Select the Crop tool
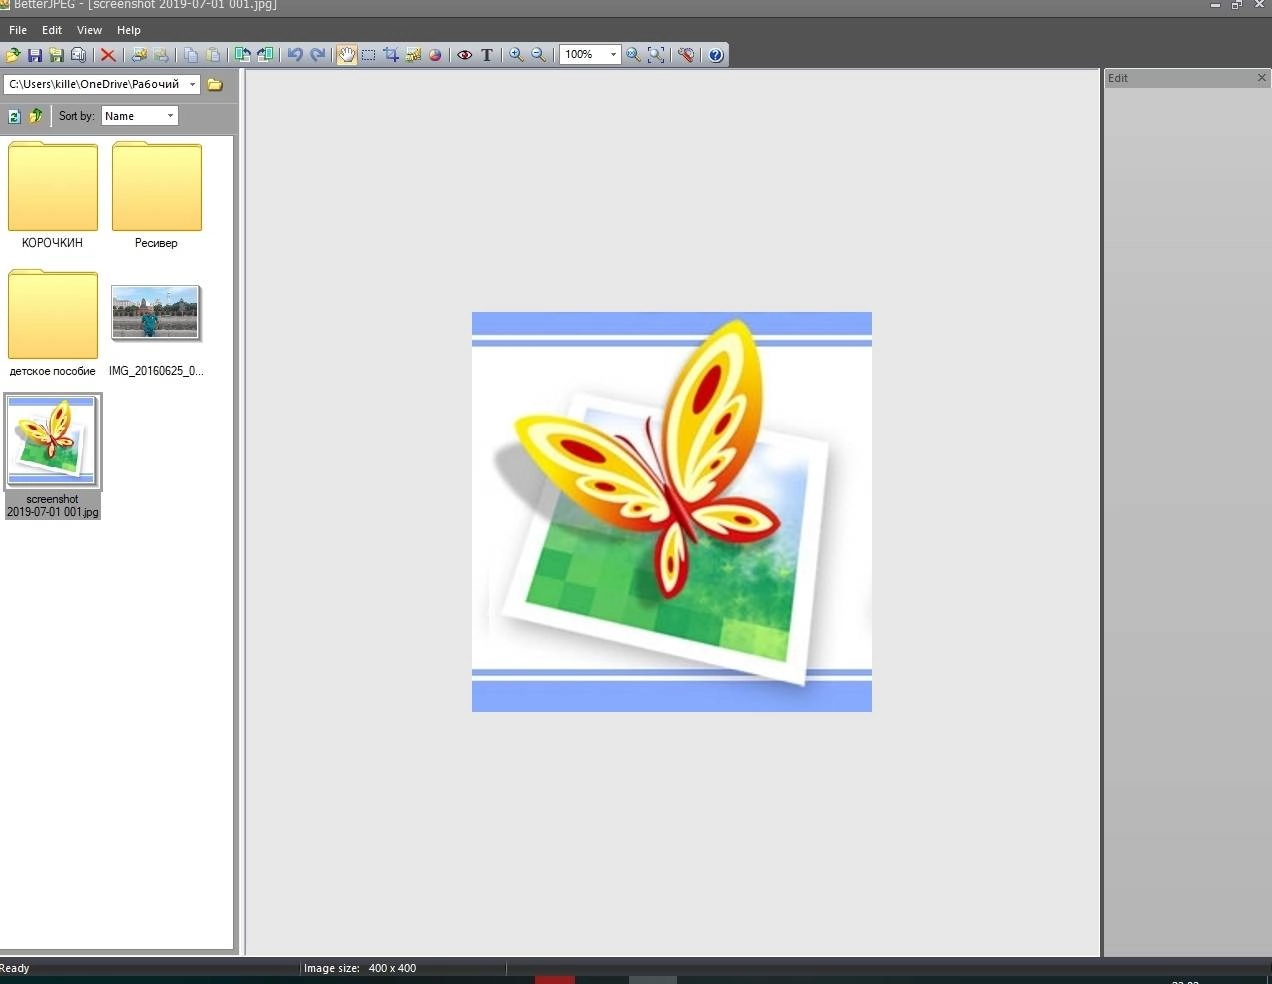The height and width of the screenshot is (984, 1272). [x=391, y=55]
